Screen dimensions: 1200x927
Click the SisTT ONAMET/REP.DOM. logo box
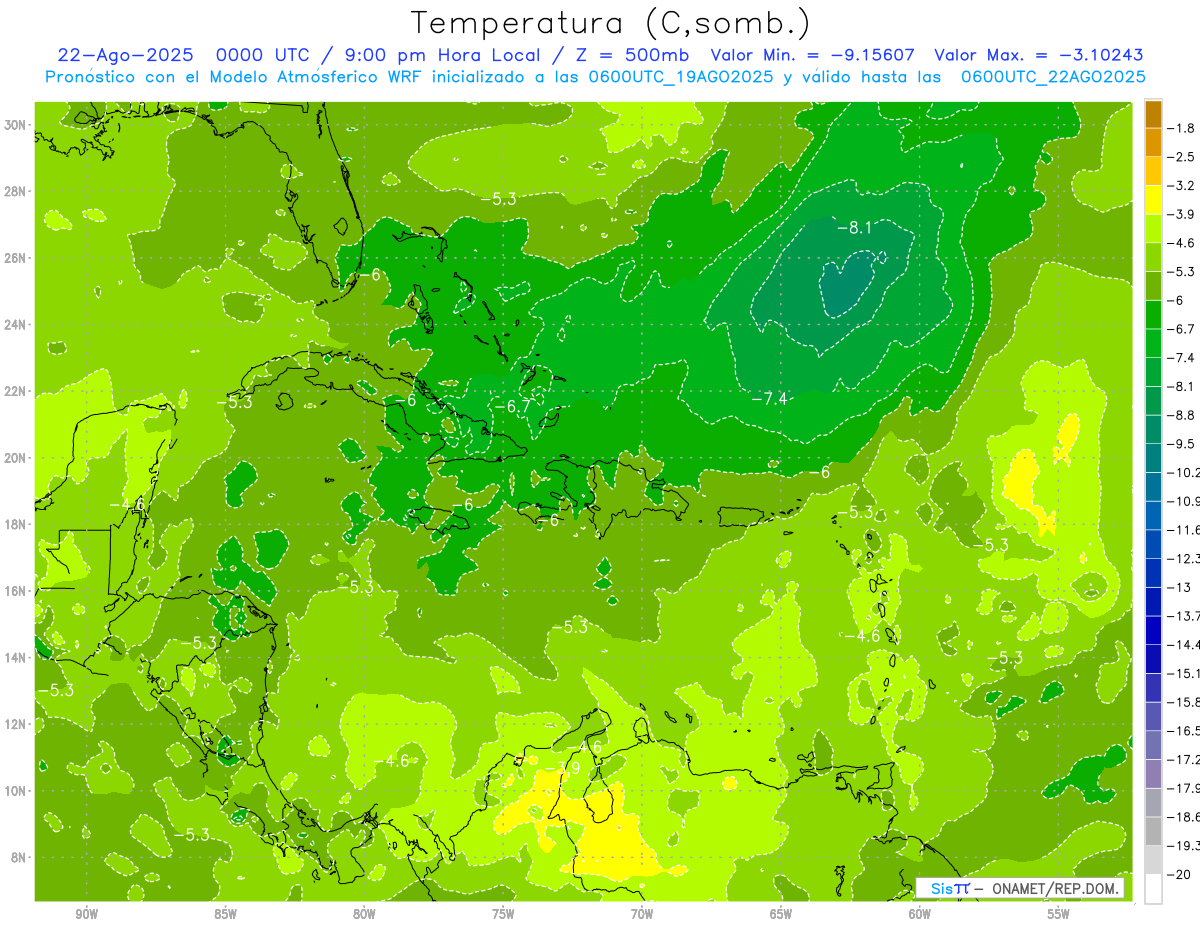click(x=1019, y=888)
